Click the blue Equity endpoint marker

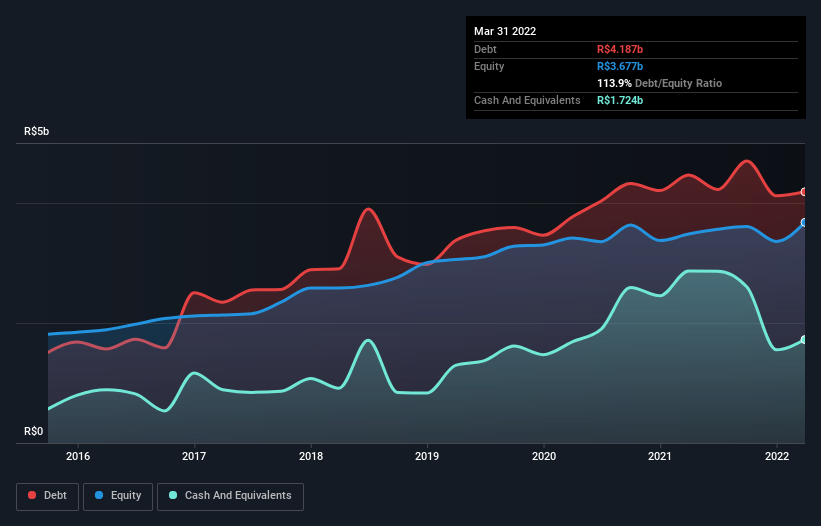pyautogui.click(x=804, y=222)
